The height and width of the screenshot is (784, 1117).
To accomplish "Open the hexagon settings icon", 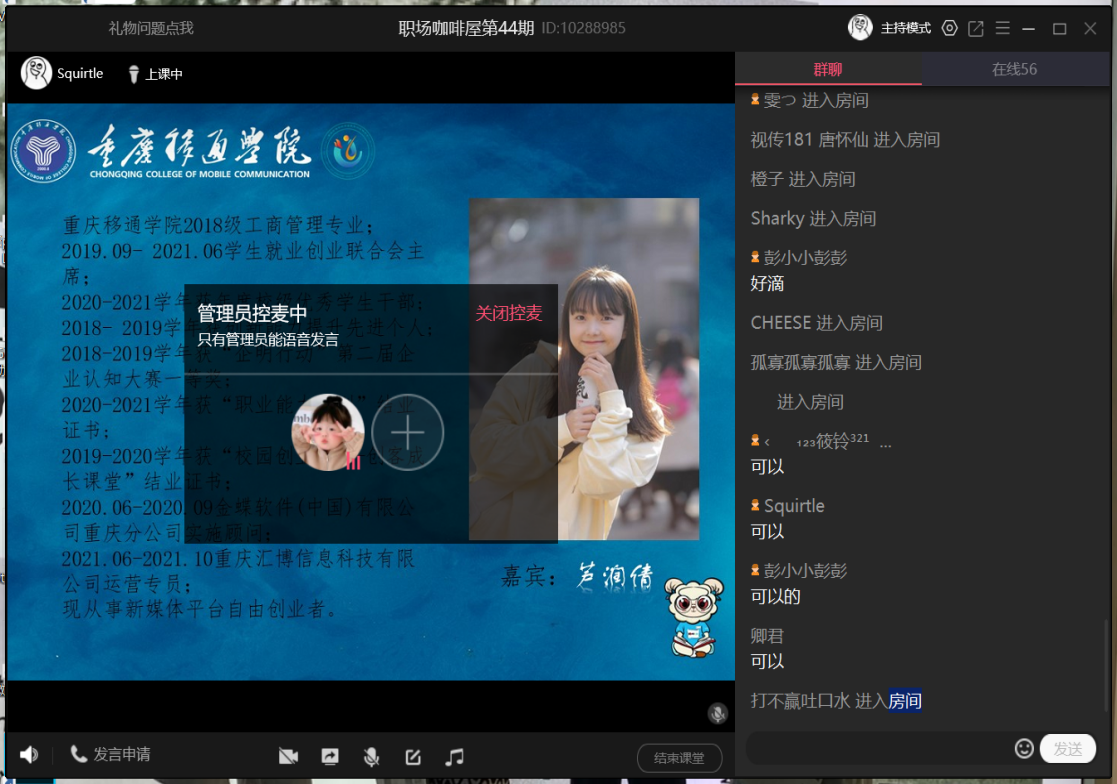I will pos(950,28).
